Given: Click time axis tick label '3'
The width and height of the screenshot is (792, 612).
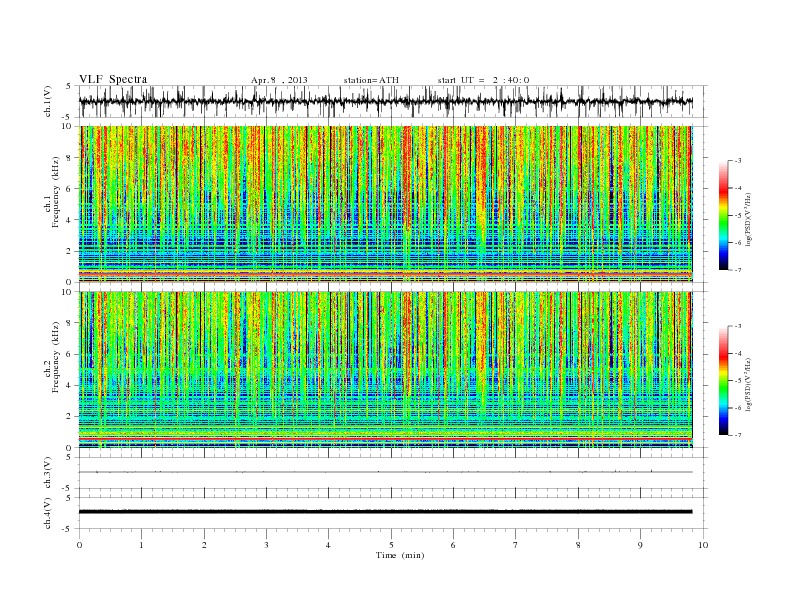Looking at the screenshot, I should click(267, 545).
